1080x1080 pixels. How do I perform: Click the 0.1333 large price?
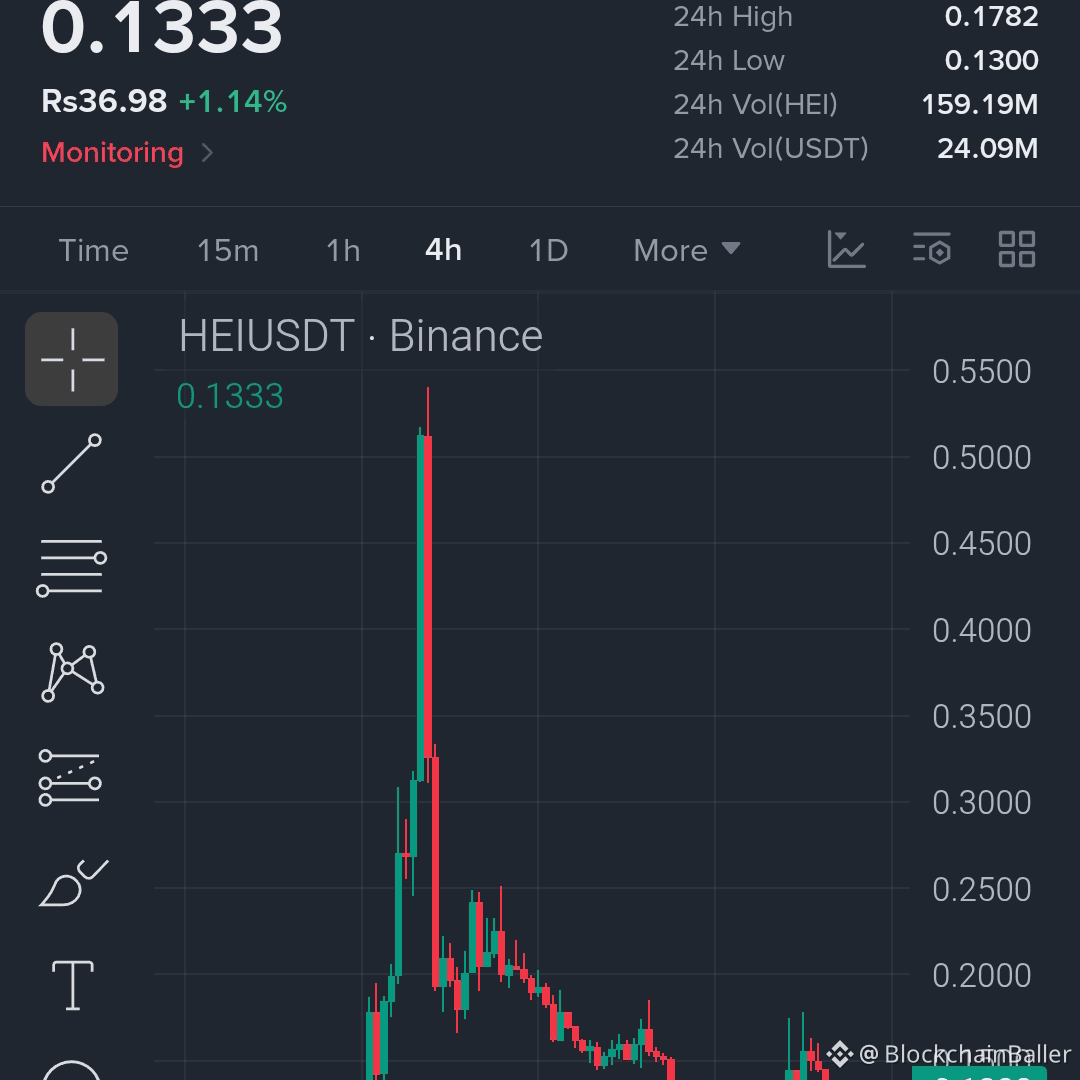coord(162,29)
